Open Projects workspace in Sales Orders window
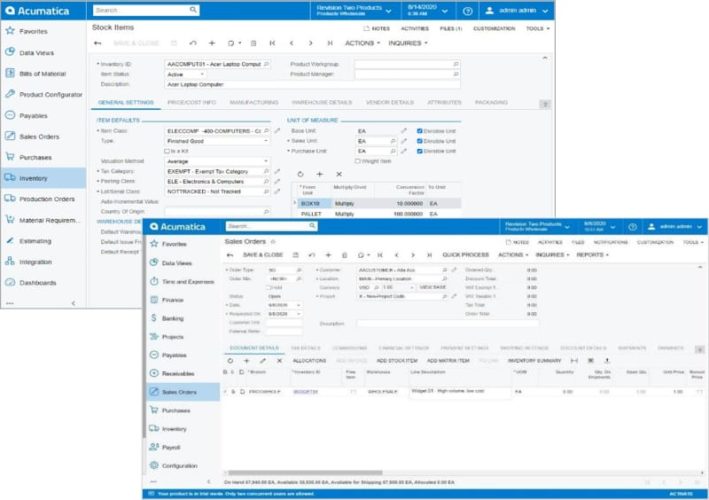Image resolution: width=709 pixels, height=500 pixels. pyautogui.click(x=172, y=337)
